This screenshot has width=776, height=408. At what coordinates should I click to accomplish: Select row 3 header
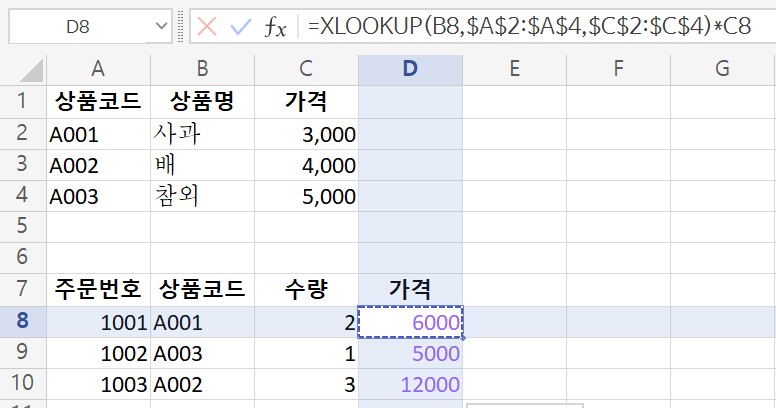point(23,165)
